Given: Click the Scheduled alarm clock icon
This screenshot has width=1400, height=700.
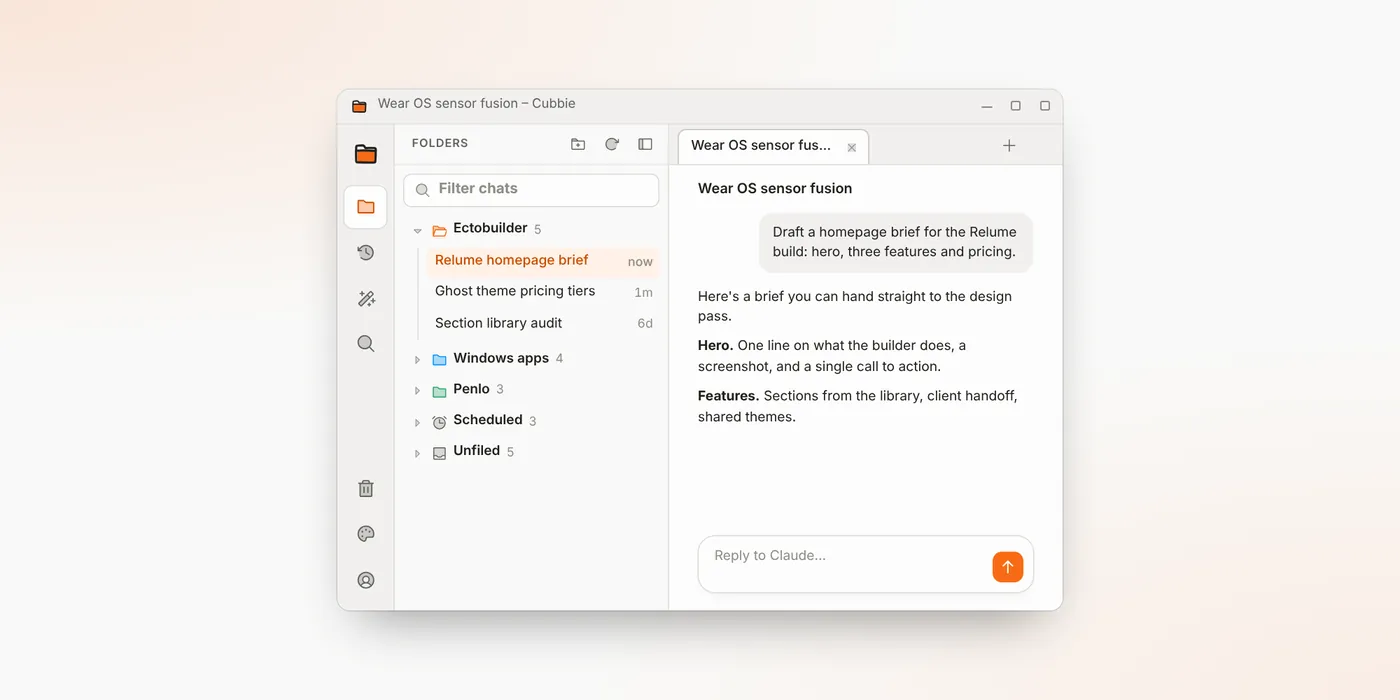Looking at the screenshot, I should point(439,422).
